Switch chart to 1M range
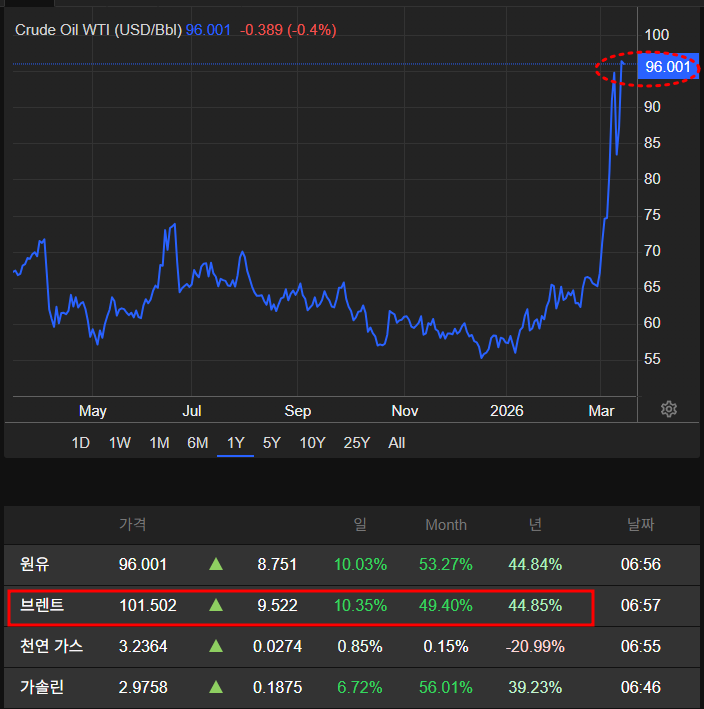Viewport: 704px width, 709px height. click(159, 443)
